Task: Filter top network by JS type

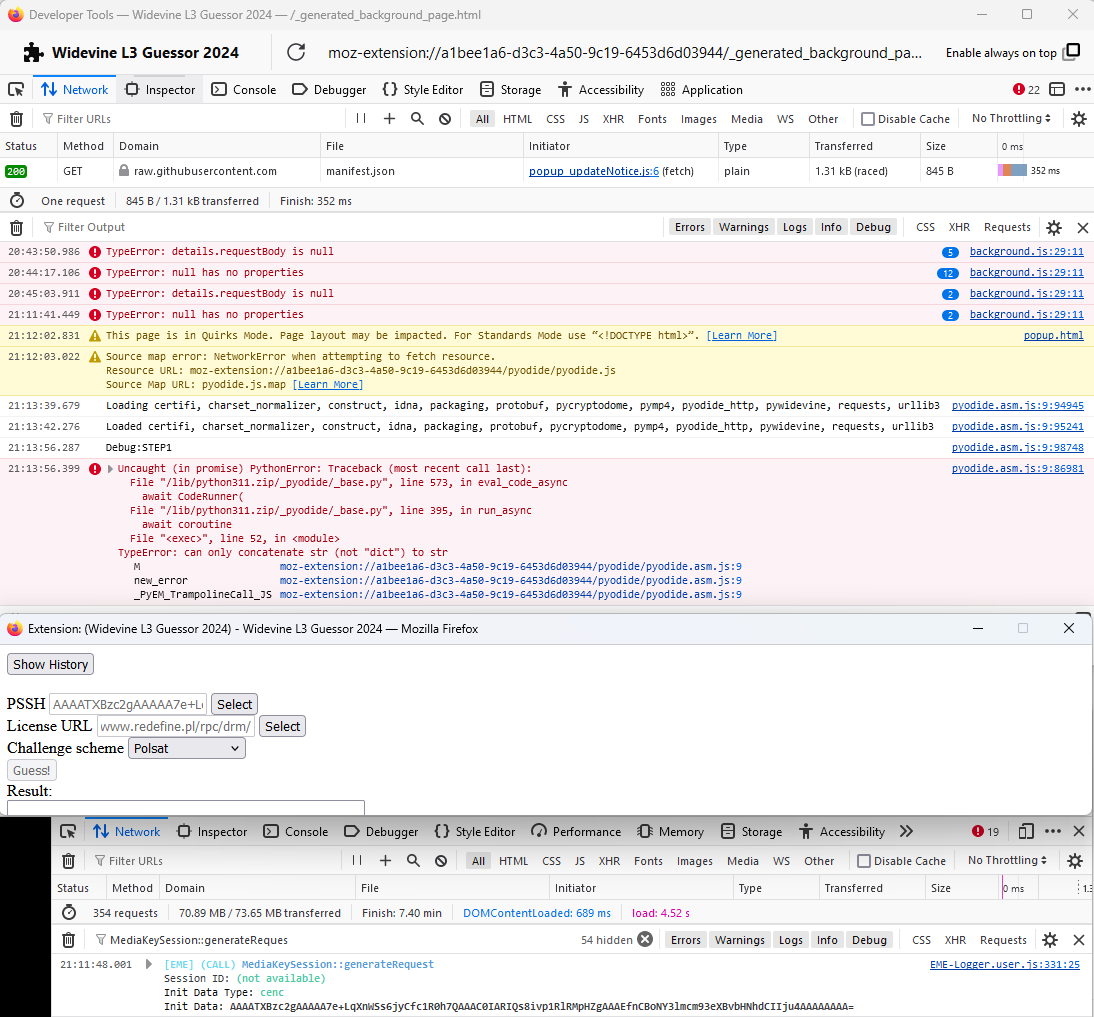Action: point(583,119)
